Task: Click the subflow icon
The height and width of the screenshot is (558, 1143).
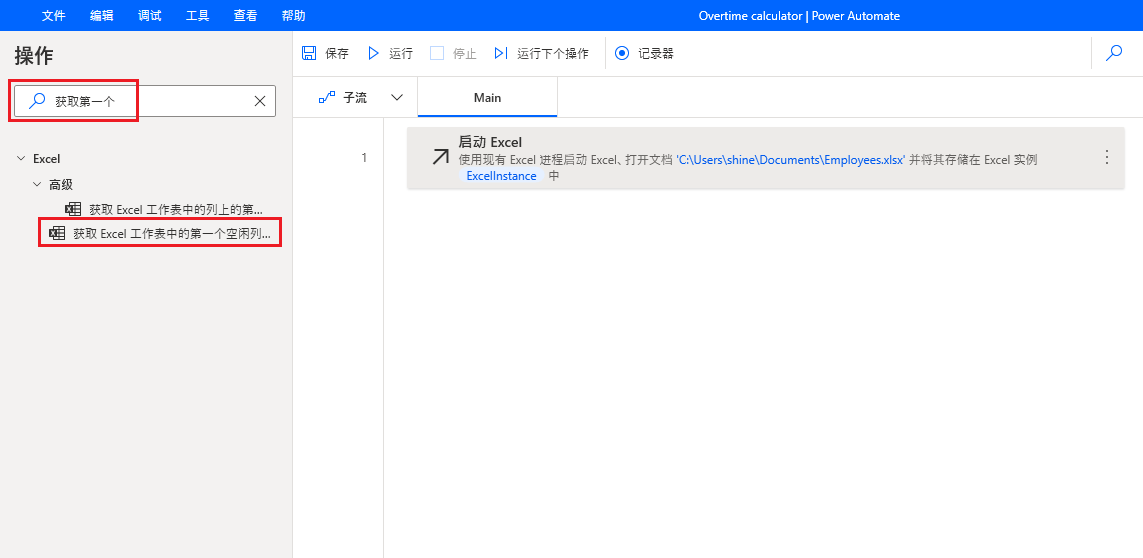Action: point(327,98)
